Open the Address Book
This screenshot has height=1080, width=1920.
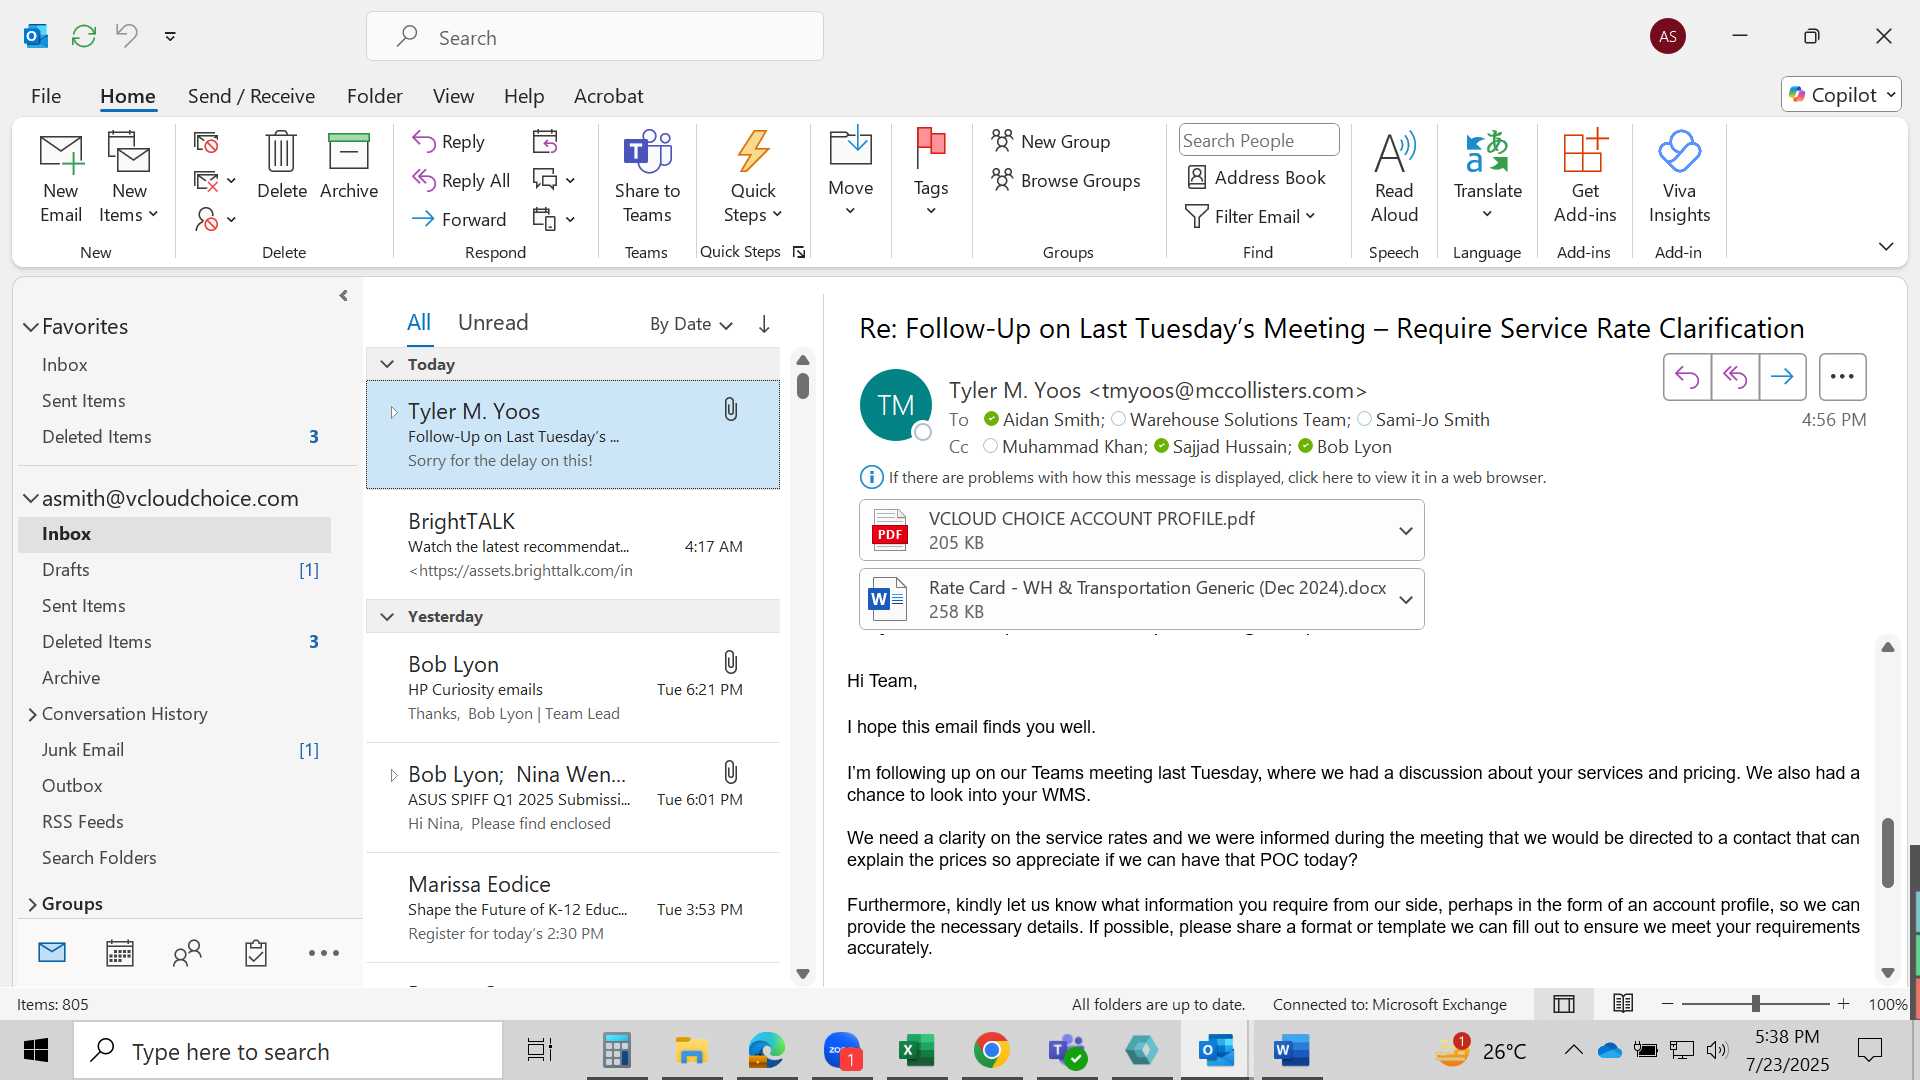click(1256, 177)
